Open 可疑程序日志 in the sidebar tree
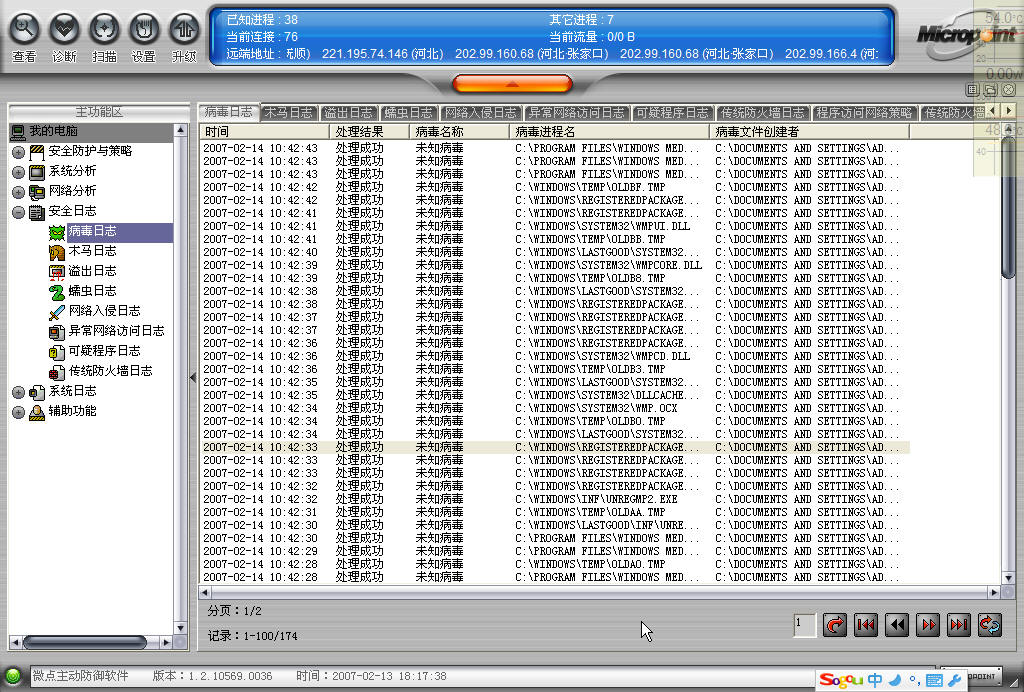Viewport: 1024px width, 692px height. (104, 351)
